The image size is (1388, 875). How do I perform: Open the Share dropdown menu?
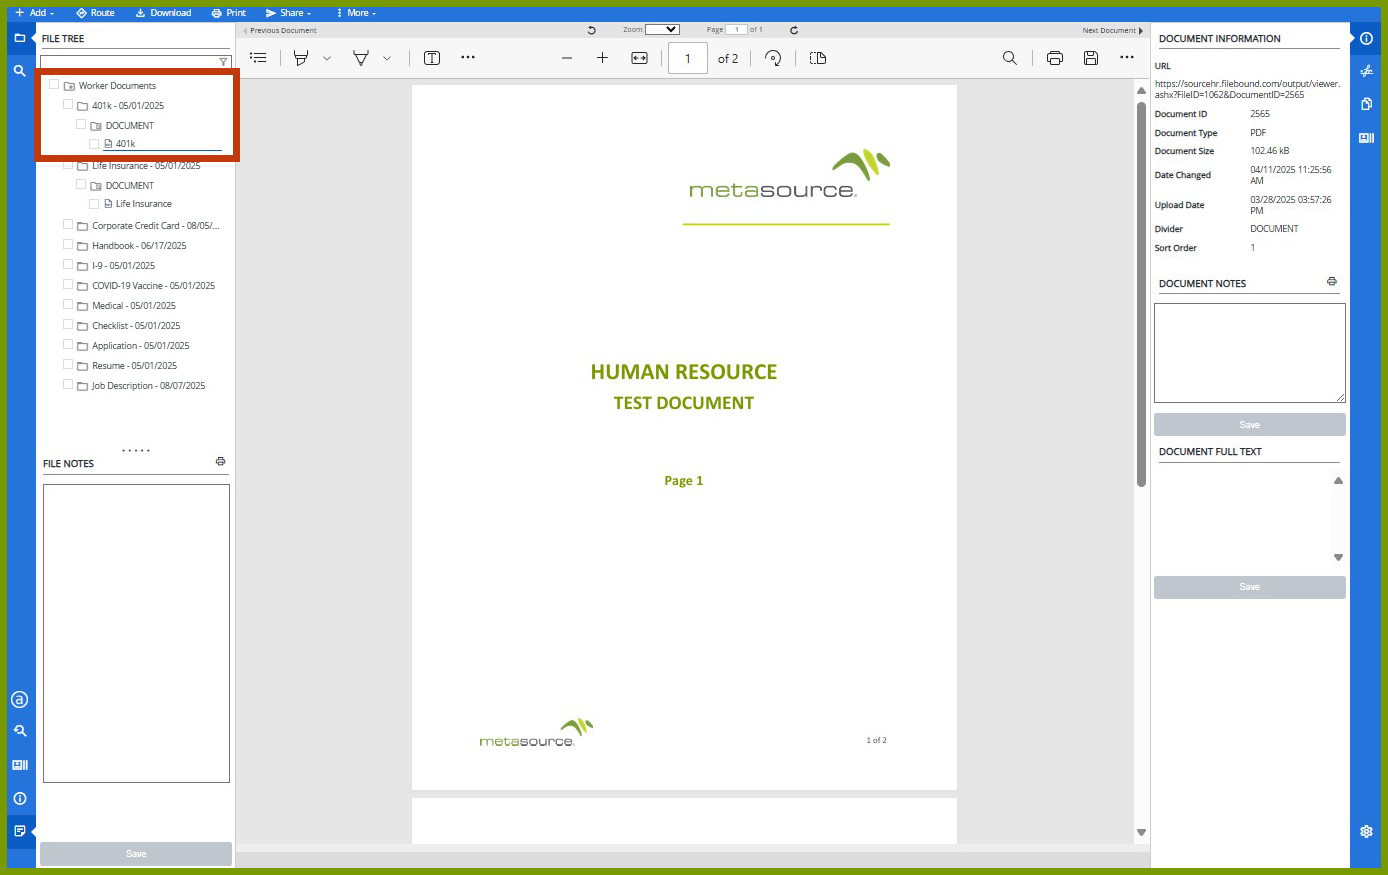click(x=289, y=13)
